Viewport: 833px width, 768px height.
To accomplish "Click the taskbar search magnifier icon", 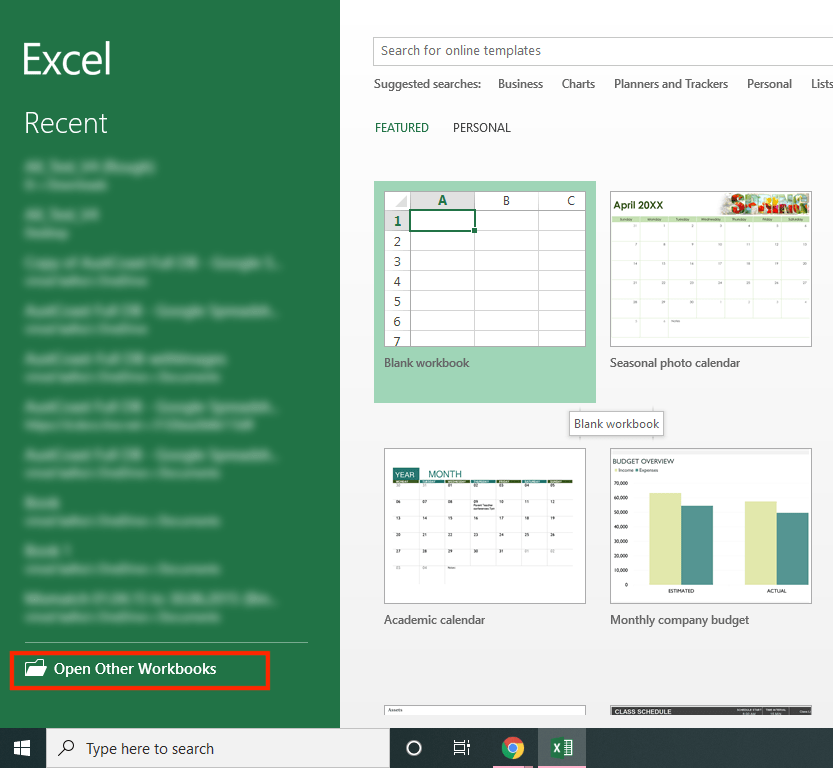I will [x=66, y=748].
